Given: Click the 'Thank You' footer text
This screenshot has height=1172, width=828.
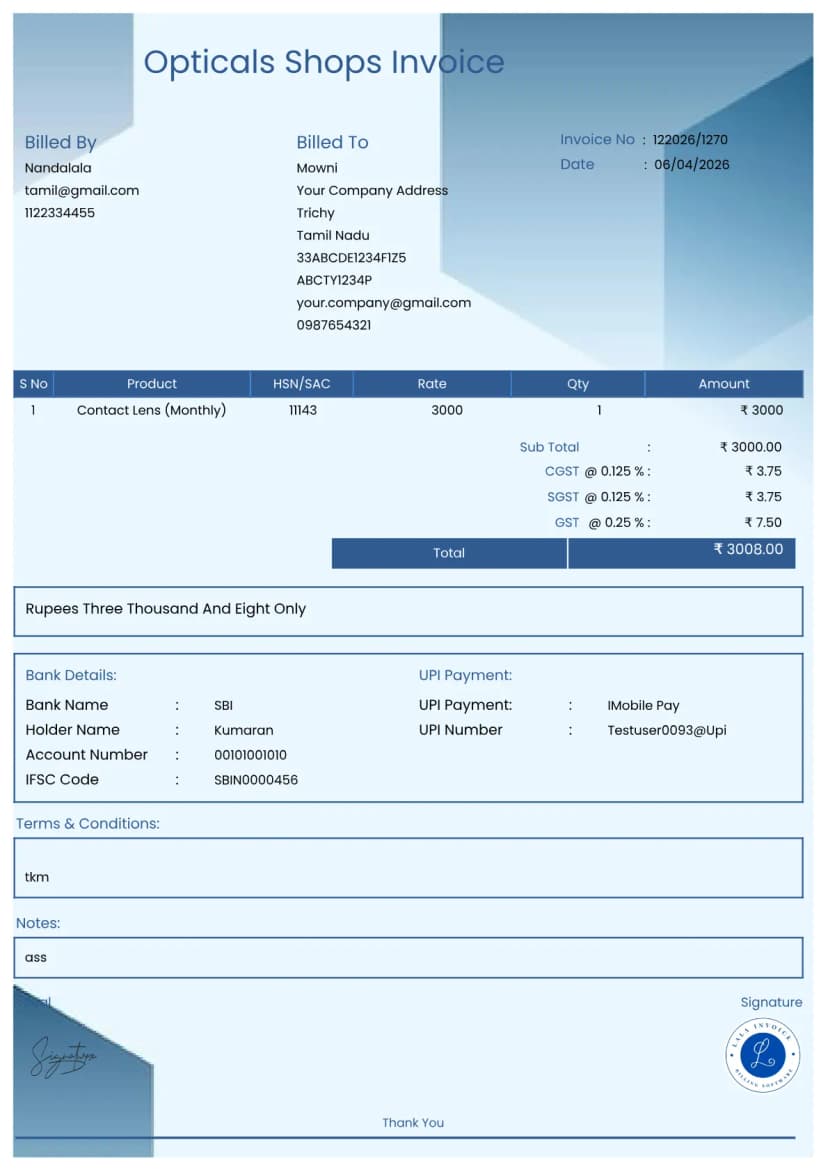Looking at the screenshot, I should [413, 1123].
